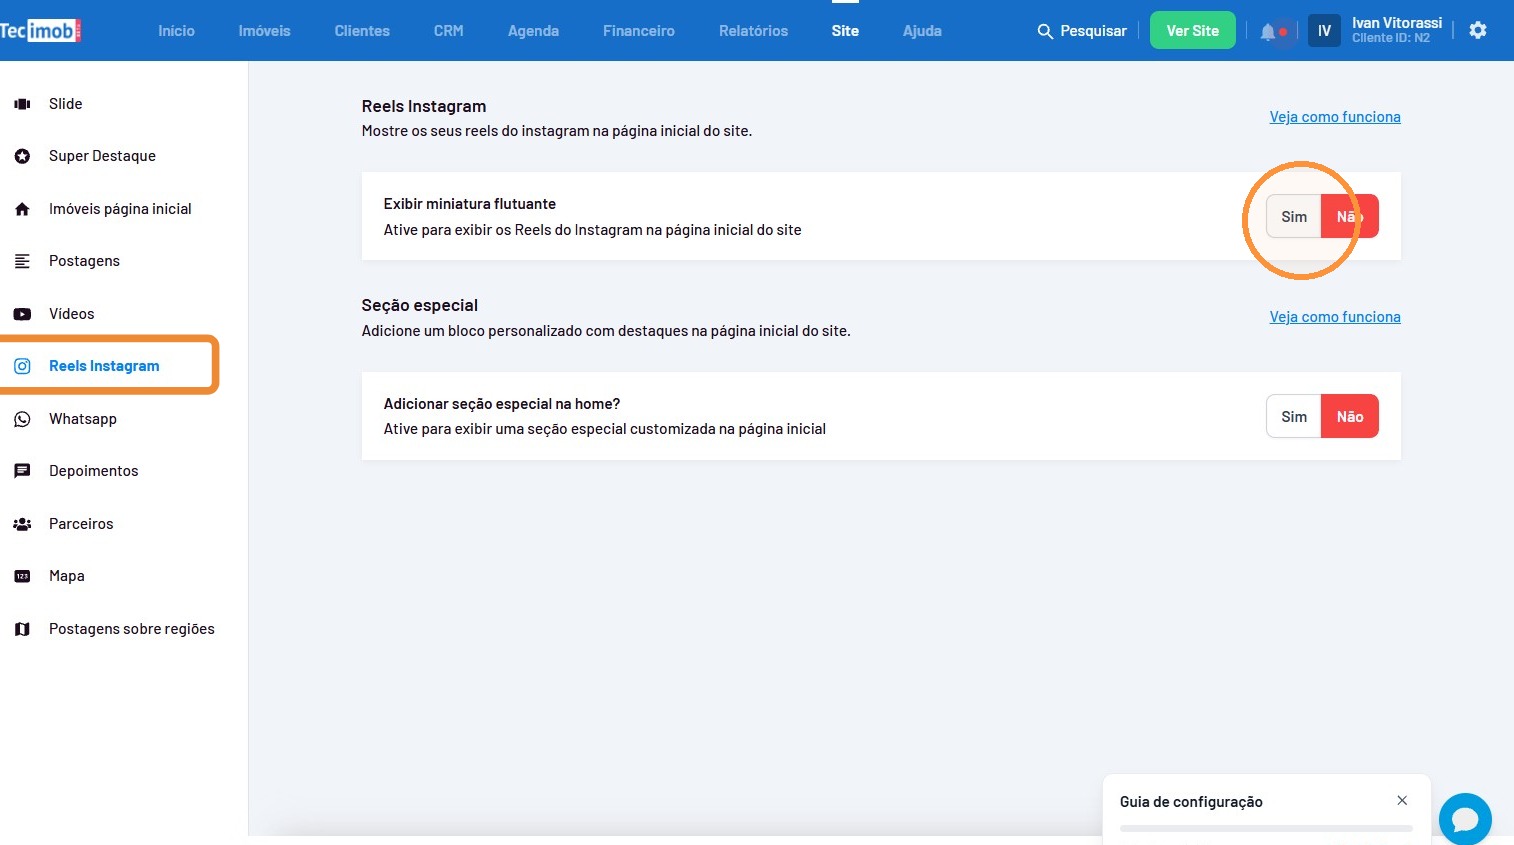1514x845 pixels.
Task: Select Não for Adicionar seção especial
Action: pyautogui.click(x=1350, y=416)
